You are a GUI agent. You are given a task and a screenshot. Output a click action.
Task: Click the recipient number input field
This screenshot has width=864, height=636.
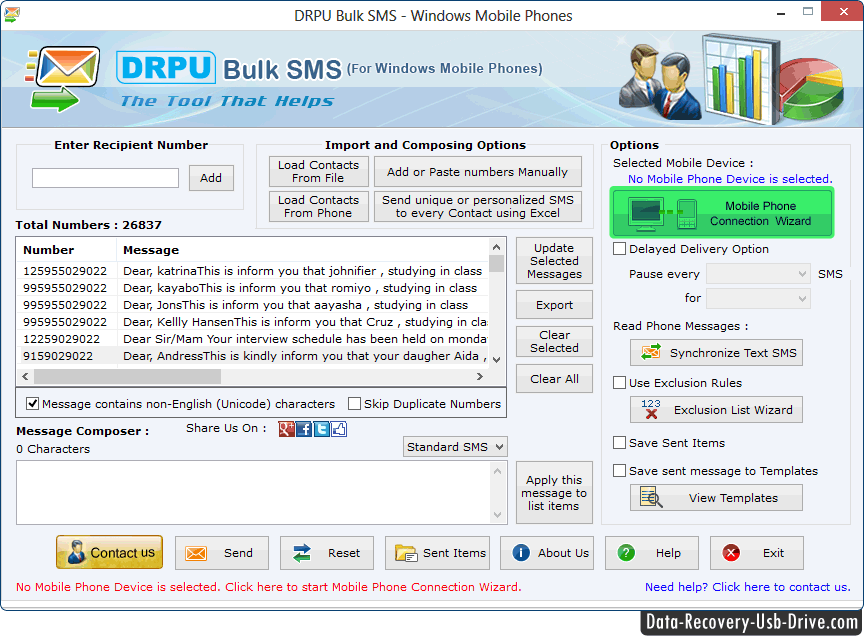pos(105,178)
